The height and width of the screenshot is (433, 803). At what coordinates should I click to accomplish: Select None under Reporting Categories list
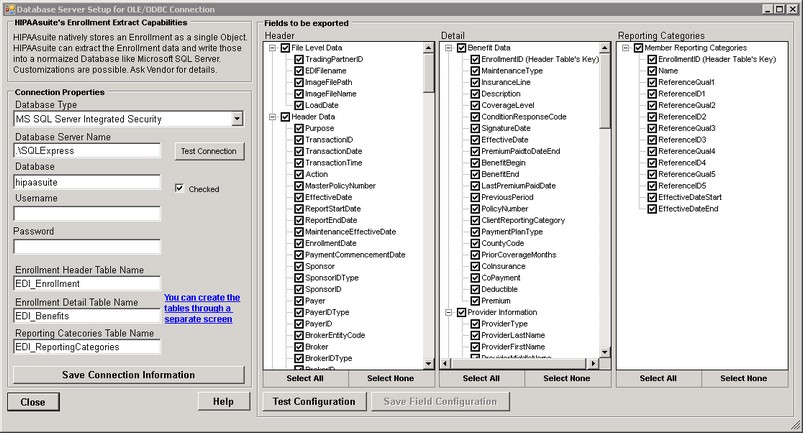click(x=744, y=378)
